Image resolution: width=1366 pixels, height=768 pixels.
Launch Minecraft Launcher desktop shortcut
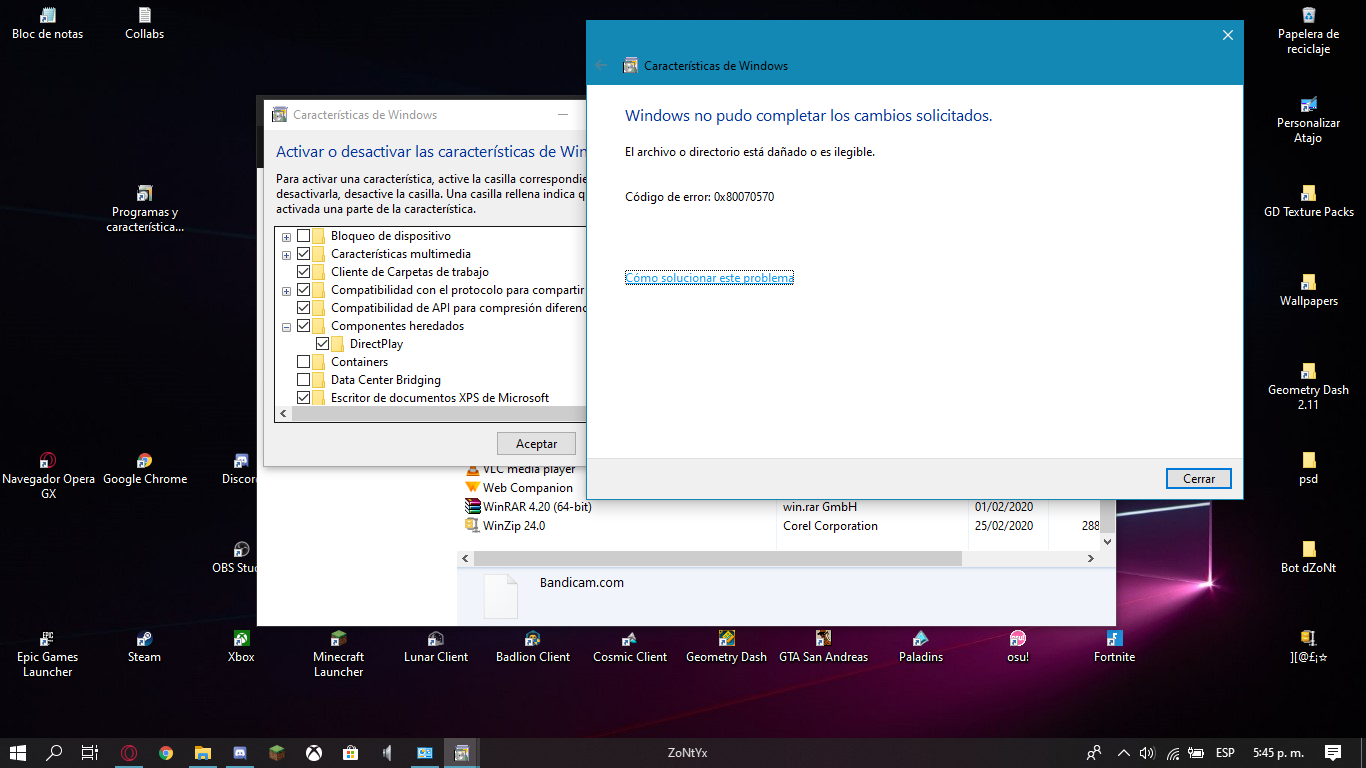point(338,640)
